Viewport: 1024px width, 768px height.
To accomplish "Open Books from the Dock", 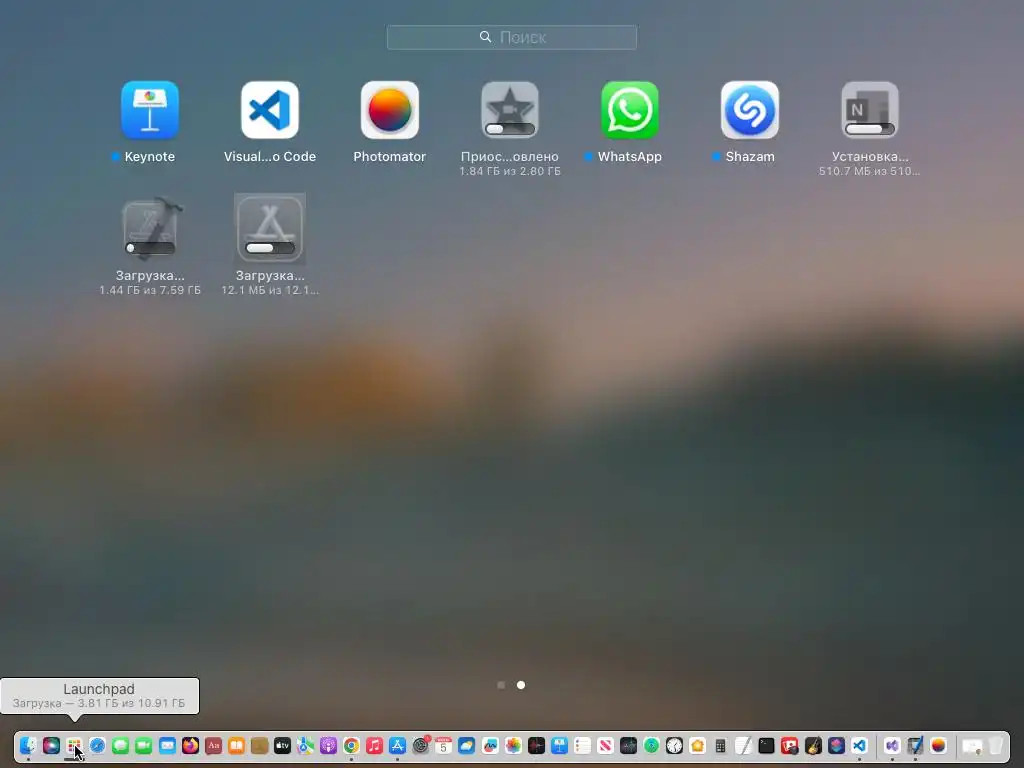I will pos(236,745).
